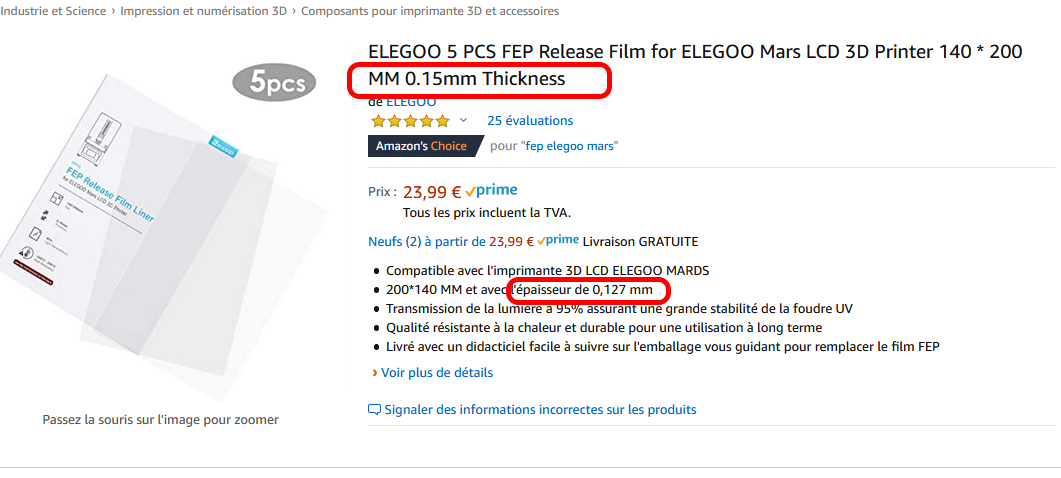The height and width of the screenshot is (478, 1061).
Task: Click the 23,99 € price next to Prix
Action: (x=431, y=192)
